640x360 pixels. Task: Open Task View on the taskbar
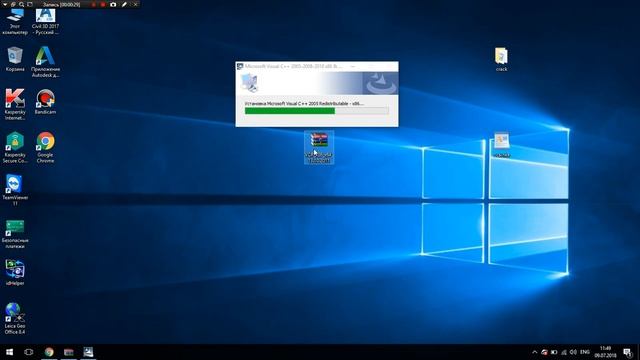click(29, 352)
